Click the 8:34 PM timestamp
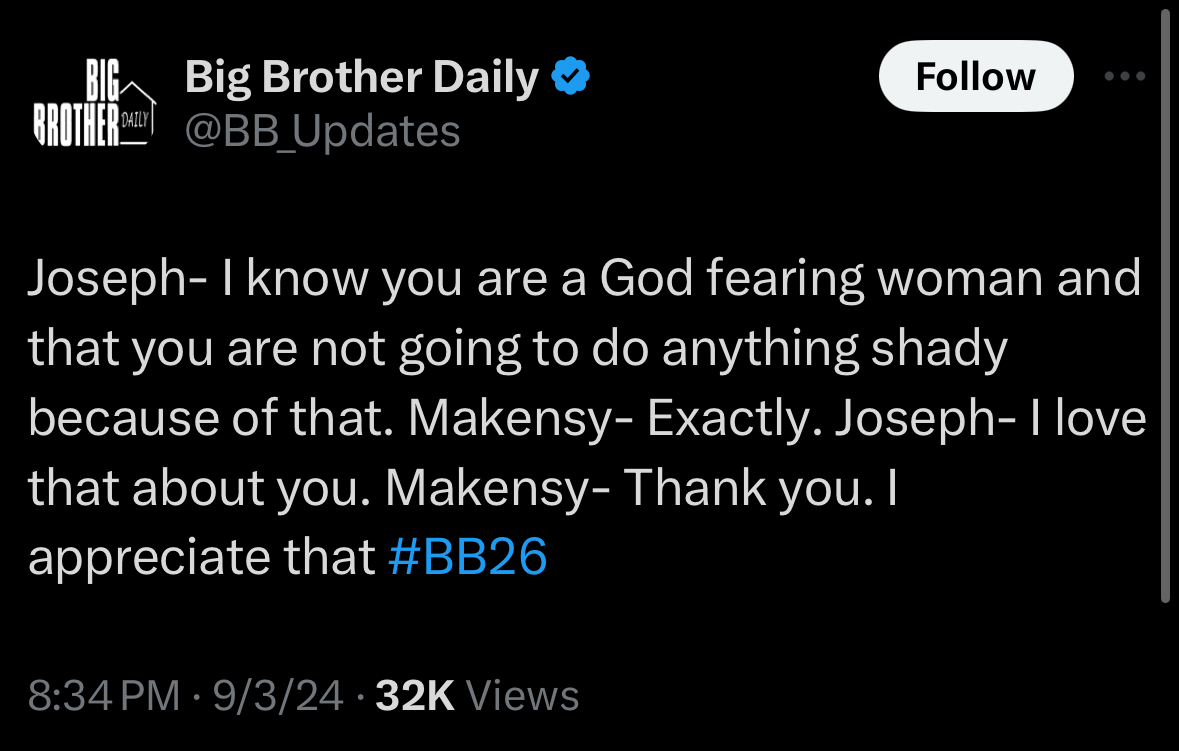The height and width of the screenshot is (751, 1179). click(x=105, y=695)
